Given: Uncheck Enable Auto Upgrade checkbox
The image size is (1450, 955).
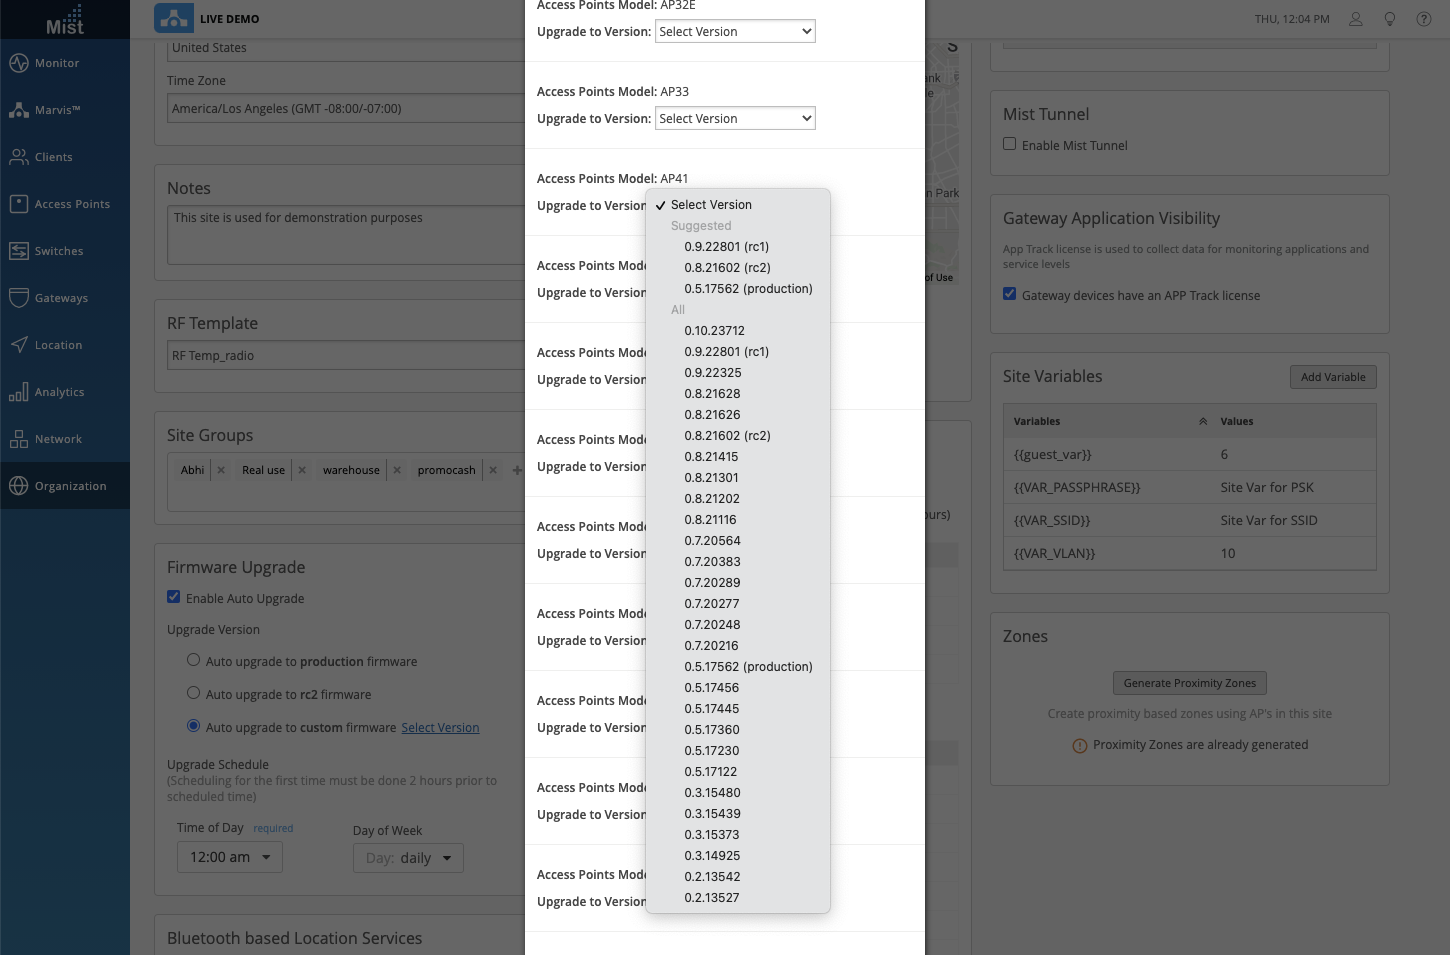Looking at the screenshot, I should (174, 597).
